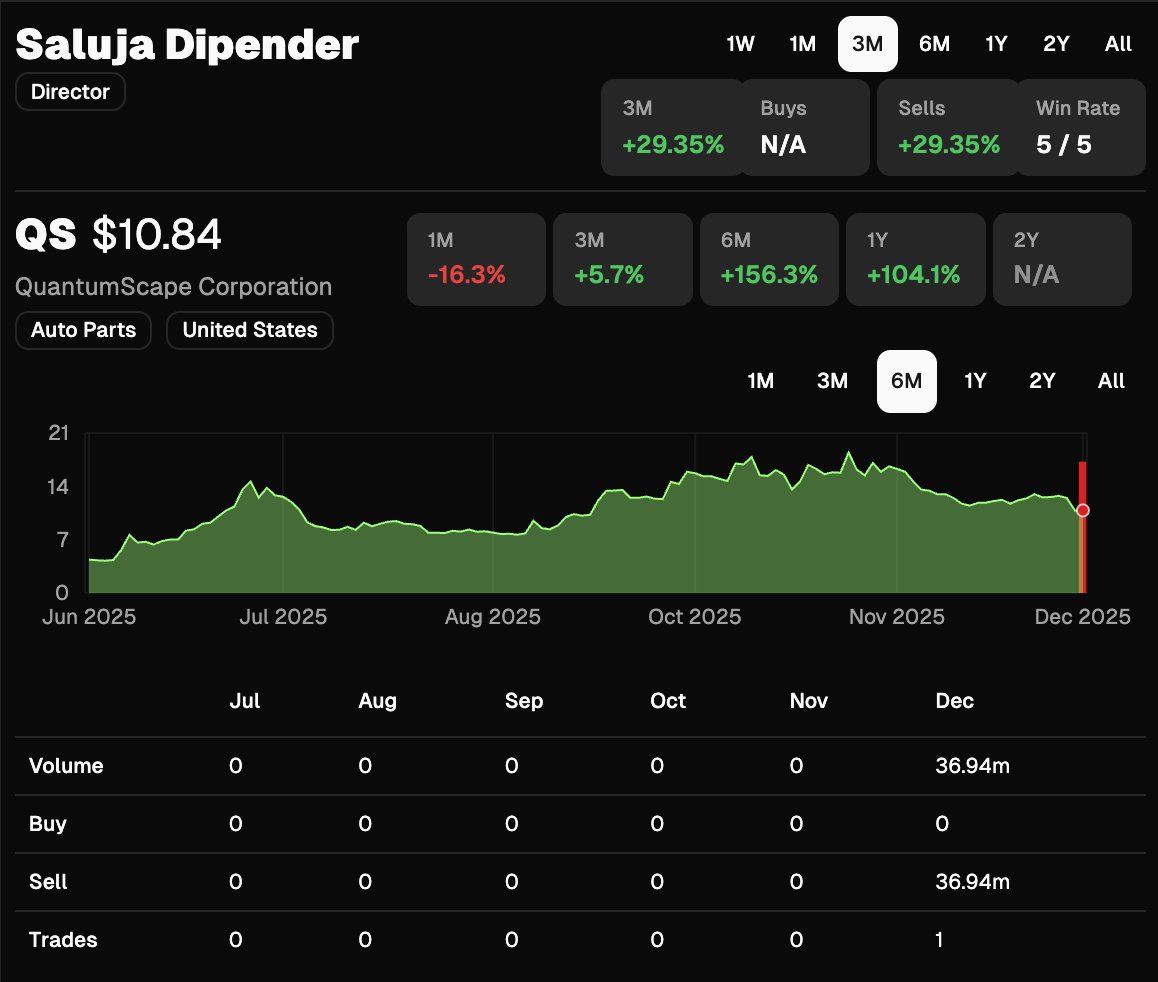Click the Jul column header
This screenshot has height=982, width=1158.
(244, 701)
